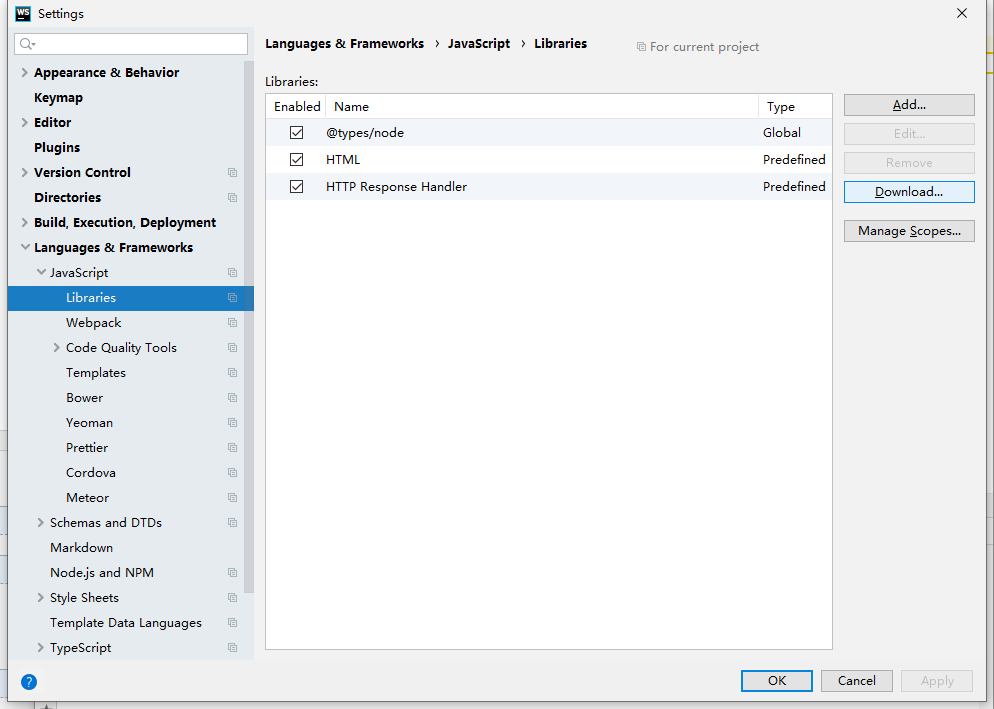This screenshot has height=709, width=994.
Task: Click the project-scope icon beside Node.js and NPM
Action: point(233,573)
